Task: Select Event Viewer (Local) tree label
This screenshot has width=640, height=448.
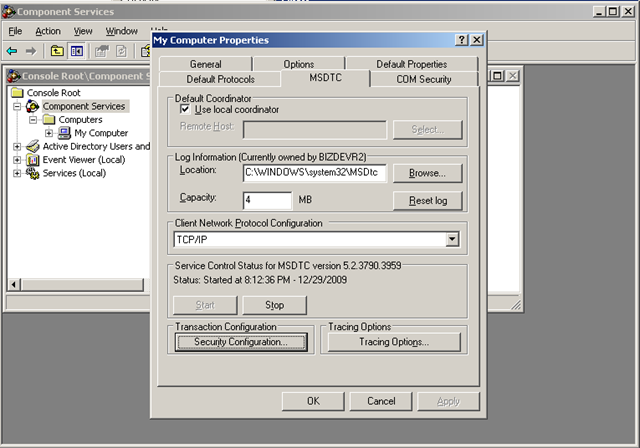Action: [x=84, y=160]
